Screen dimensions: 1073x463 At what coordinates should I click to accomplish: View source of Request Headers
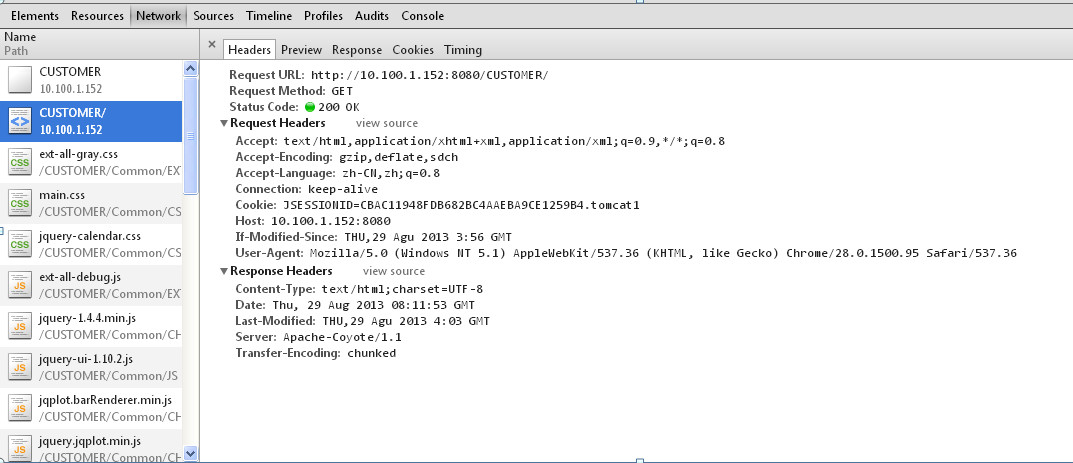pyautogui.click(x=387, y=124)
